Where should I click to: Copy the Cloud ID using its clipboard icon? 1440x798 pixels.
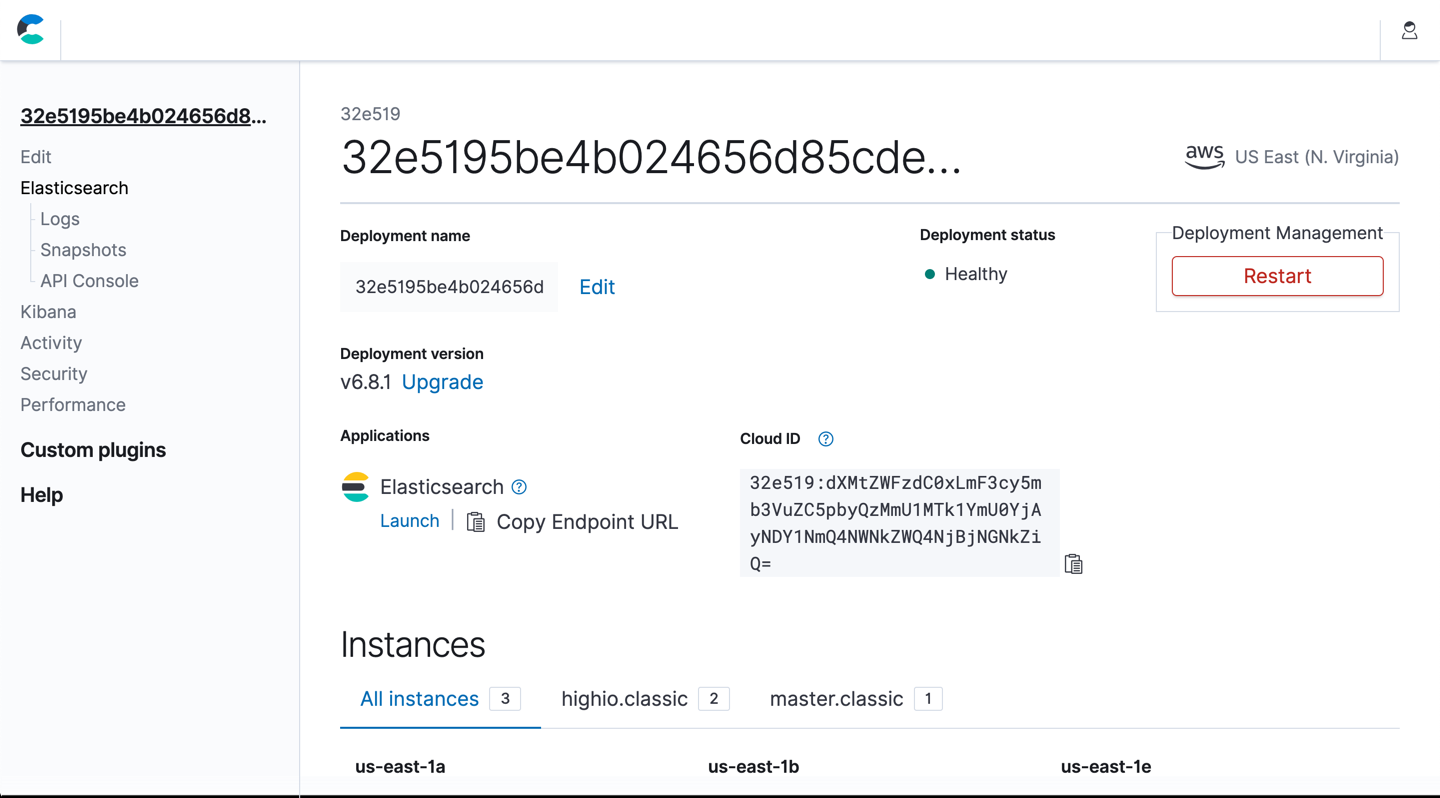coord(1074,564)
